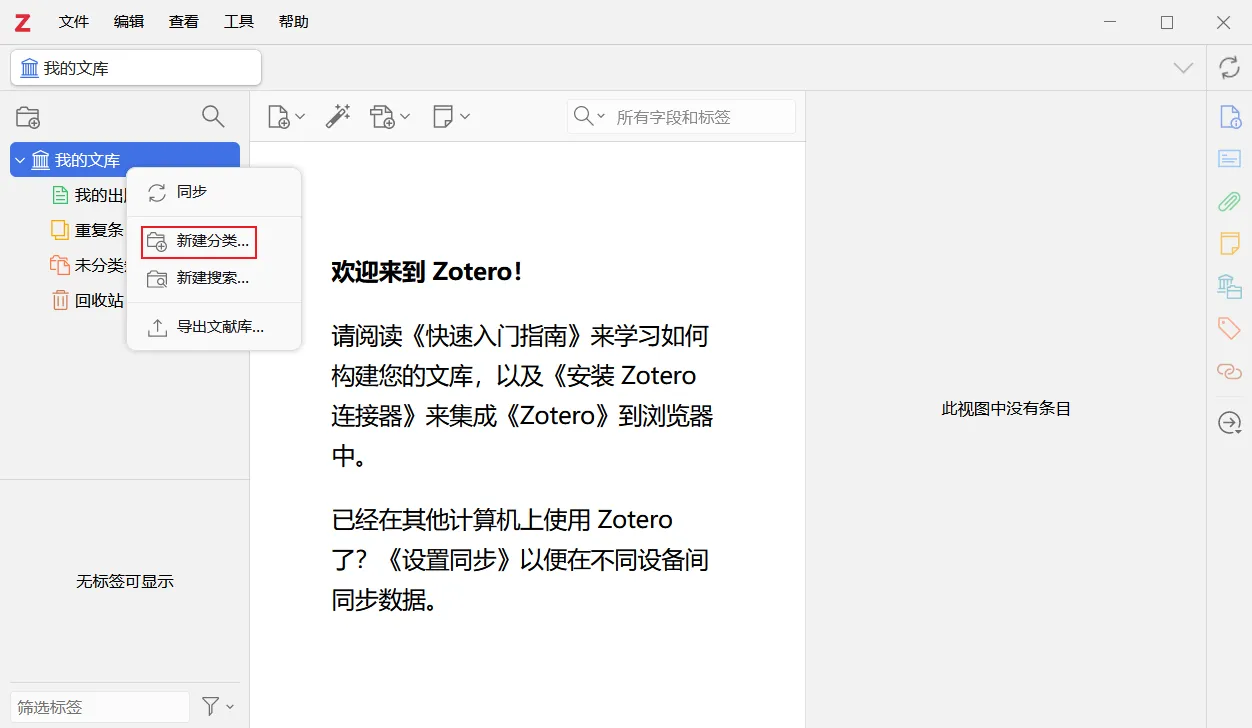Click the sync with zotero.org icon
The image size is (1252, 728).
(1229, 68)
